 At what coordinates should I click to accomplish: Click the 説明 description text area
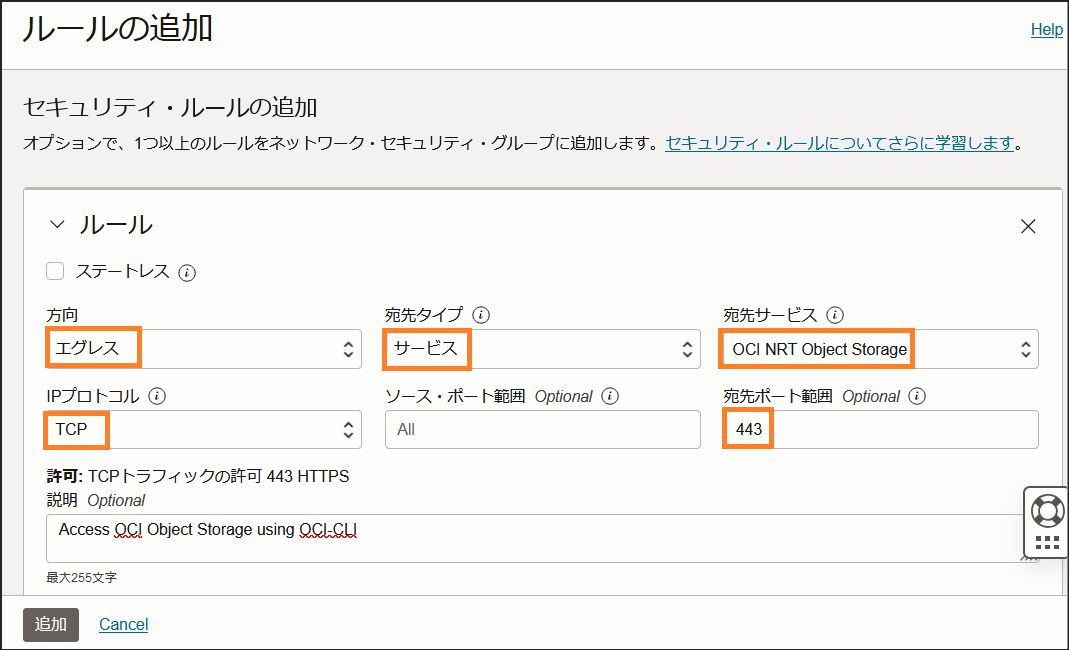542,538
